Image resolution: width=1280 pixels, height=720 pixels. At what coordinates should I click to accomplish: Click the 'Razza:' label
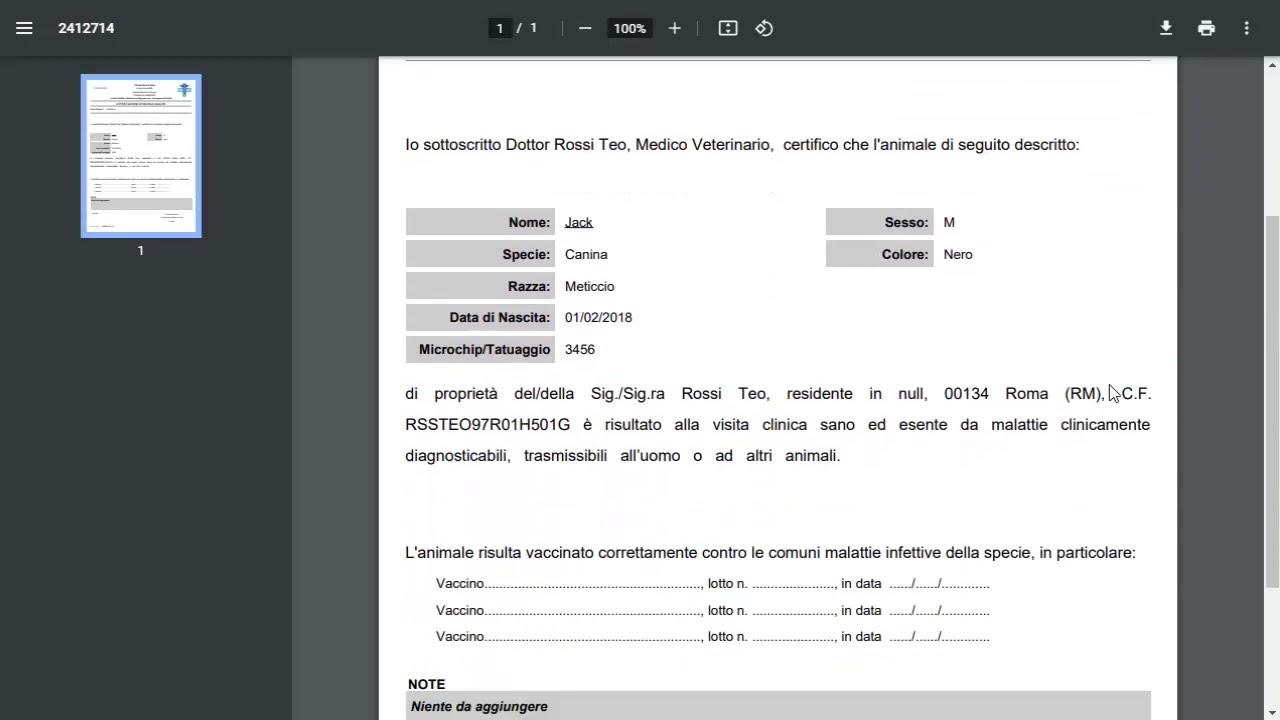(480, 286)
